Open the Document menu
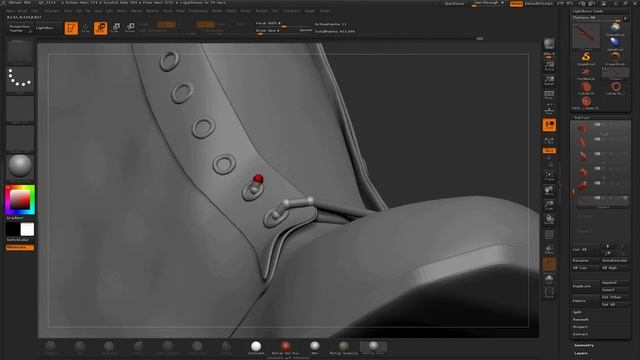 click(x=51, y=11)
